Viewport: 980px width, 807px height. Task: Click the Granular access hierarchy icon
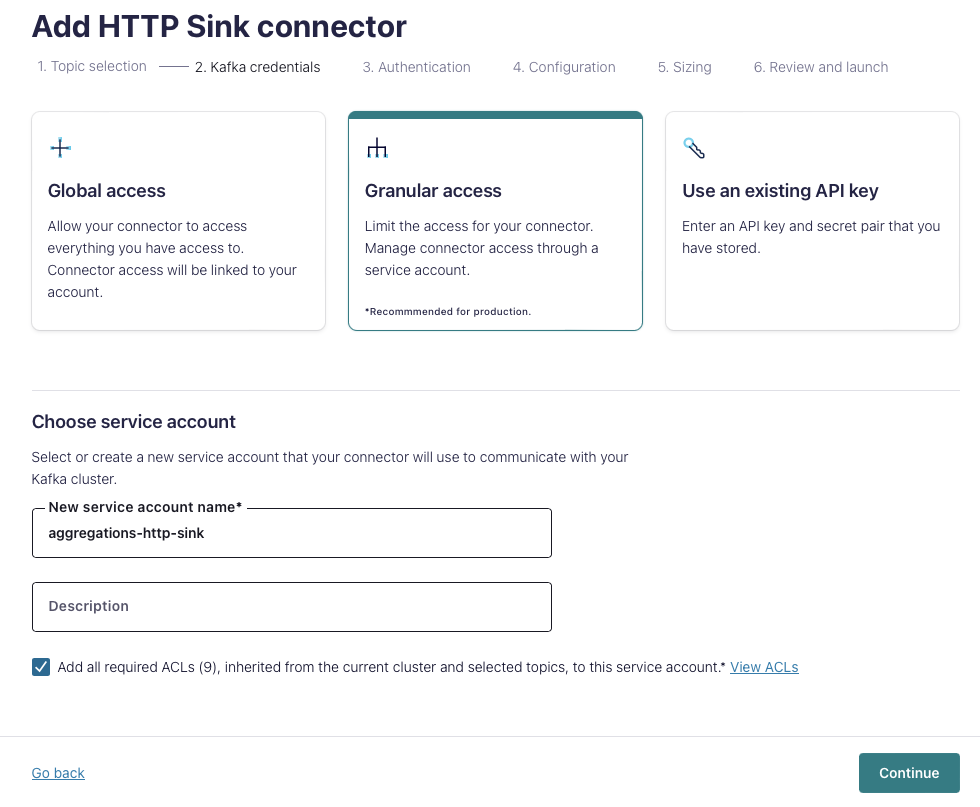tap(377, 149)
